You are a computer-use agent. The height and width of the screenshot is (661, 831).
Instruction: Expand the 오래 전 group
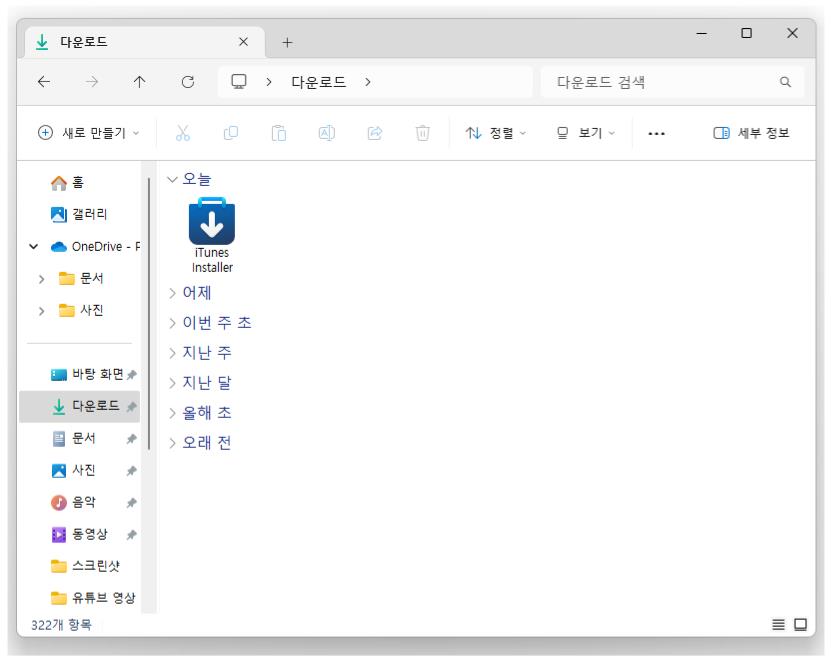172,443
